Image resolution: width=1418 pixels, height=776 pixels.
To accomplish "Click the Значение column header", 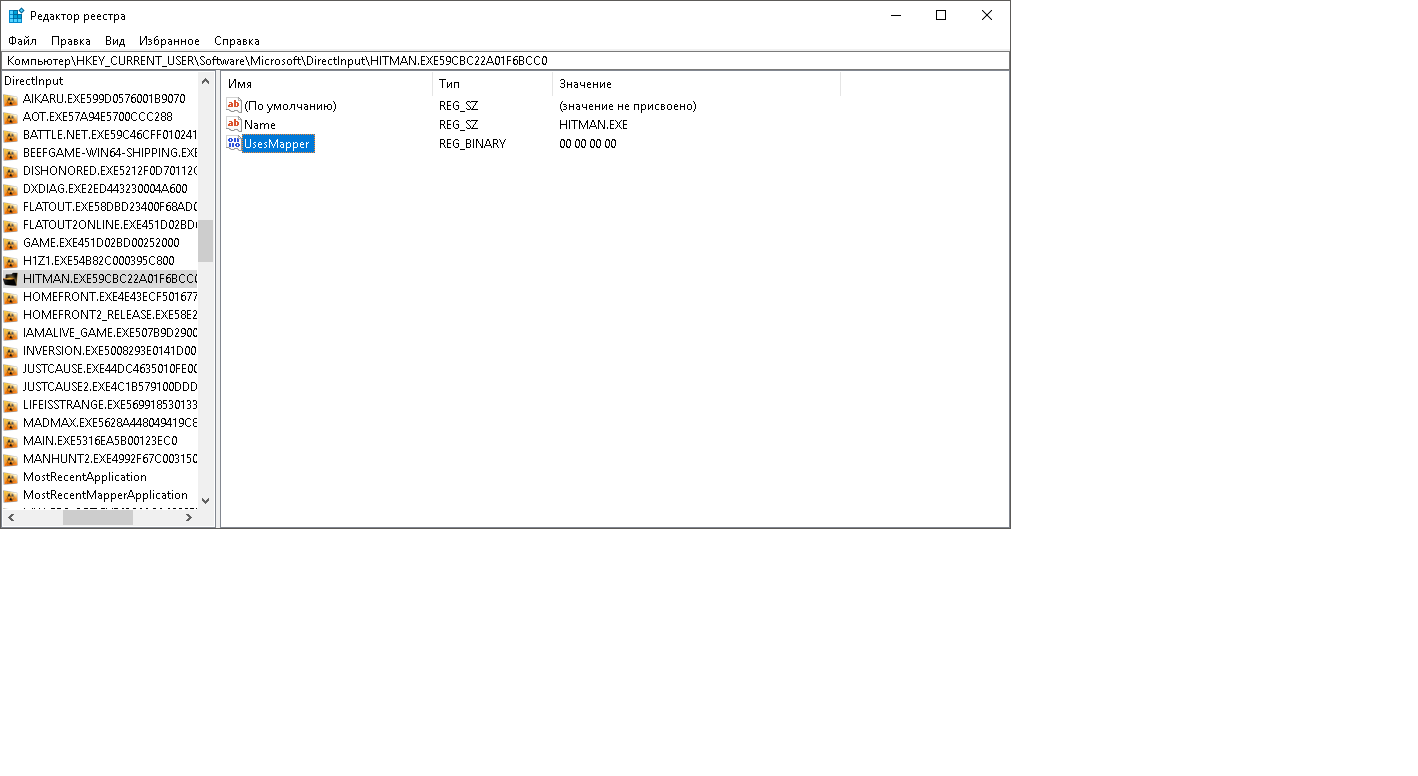I will [x=697, y=84].
